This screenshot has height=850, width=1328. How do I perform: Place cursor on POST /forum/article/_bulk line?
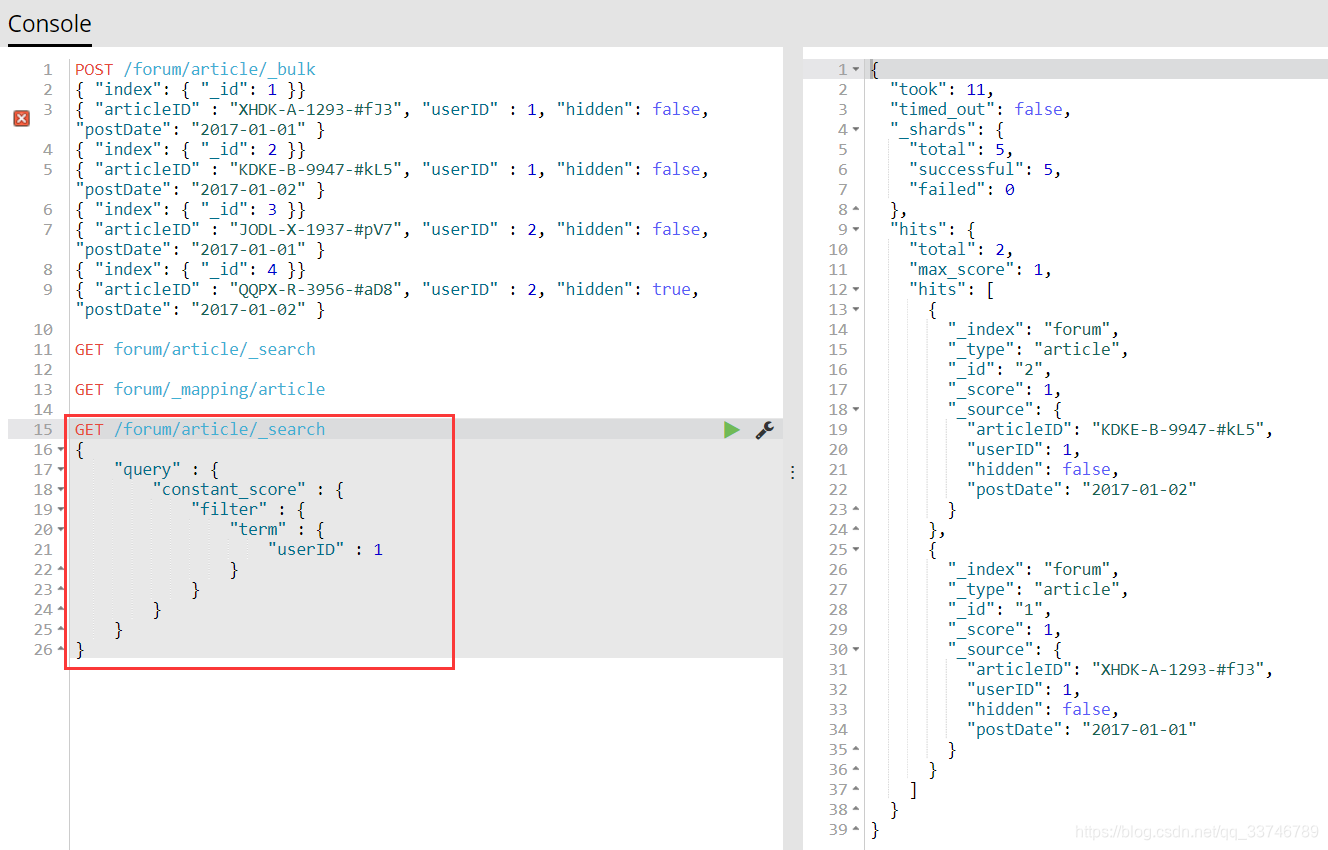click(x=195, y=69)
